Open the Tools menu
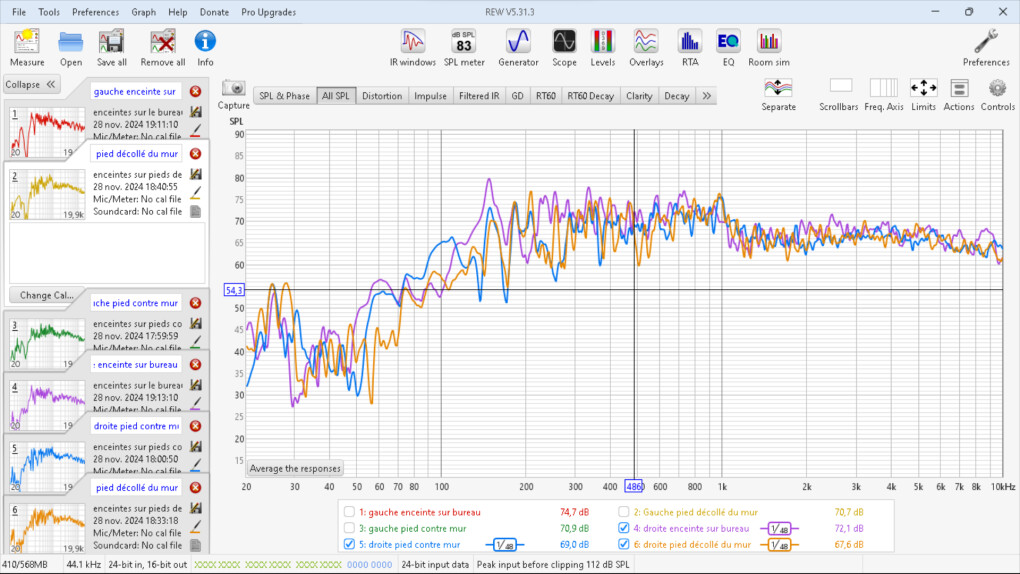 click(49, 12)
